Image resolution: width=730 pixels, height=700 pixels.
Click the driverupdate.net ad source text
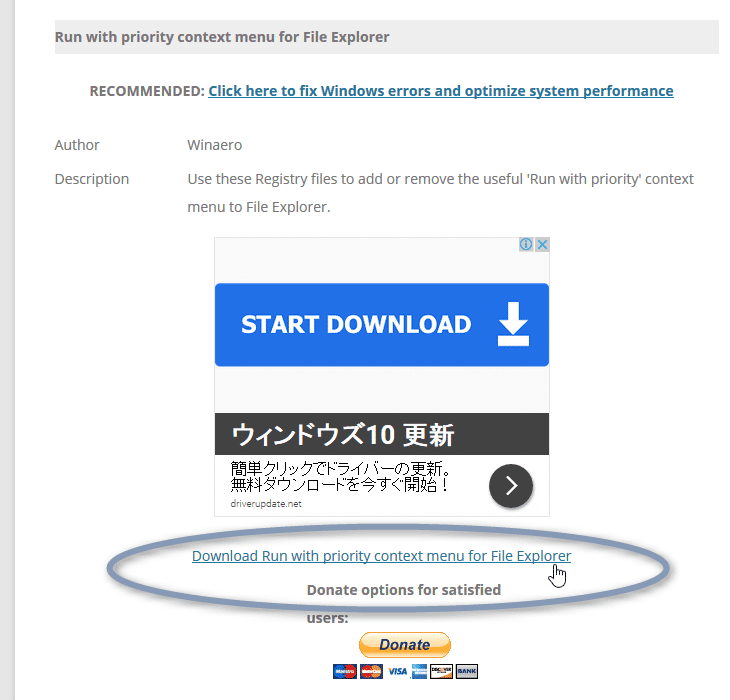pos(266,504)
